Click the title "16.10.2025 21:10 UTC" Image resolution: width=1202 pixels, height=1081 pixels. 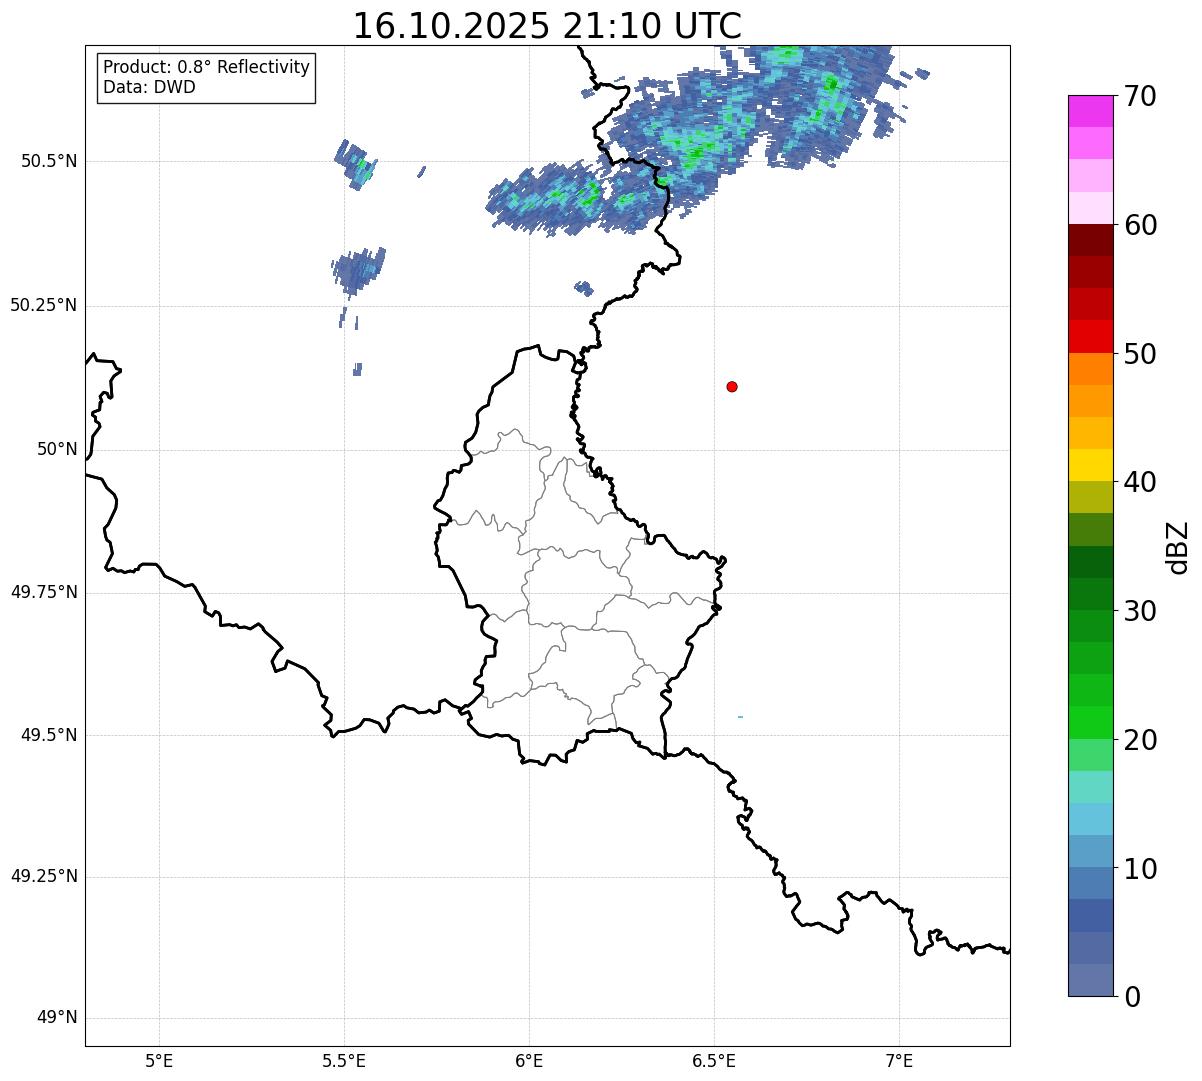pyautogui.click(x=547, y=26)
